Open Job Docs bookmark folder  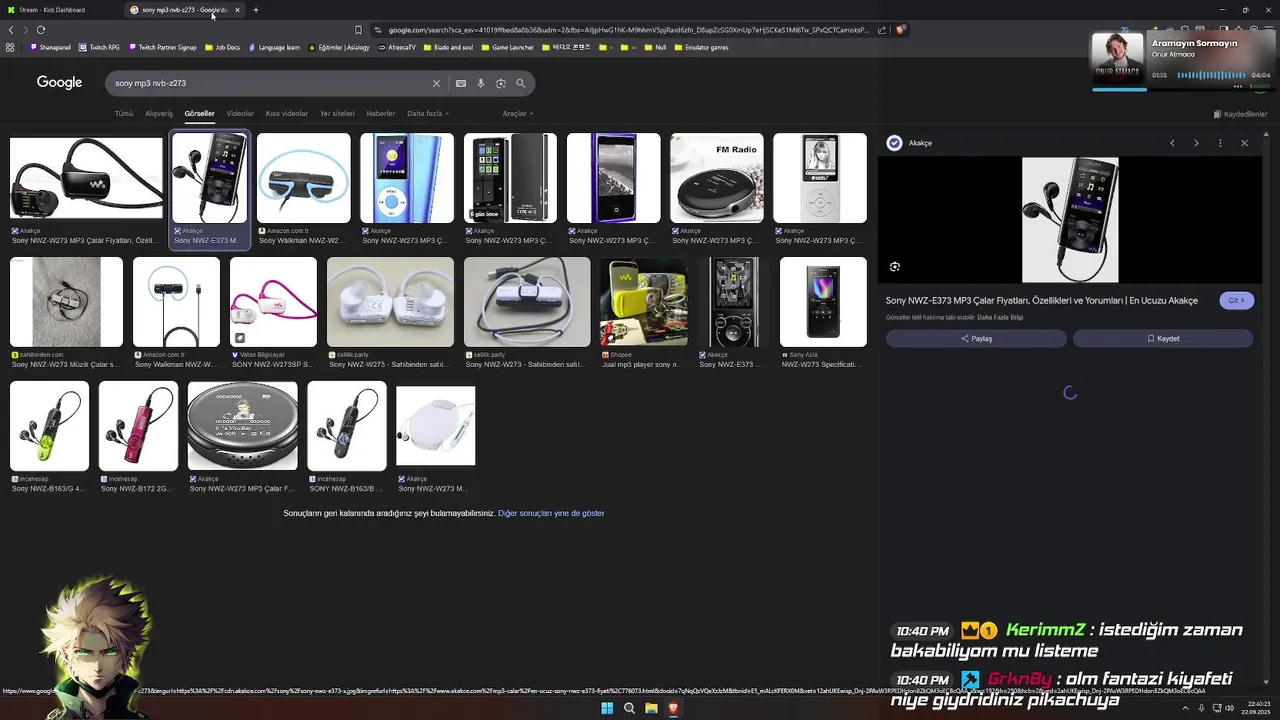click(222, 47)
